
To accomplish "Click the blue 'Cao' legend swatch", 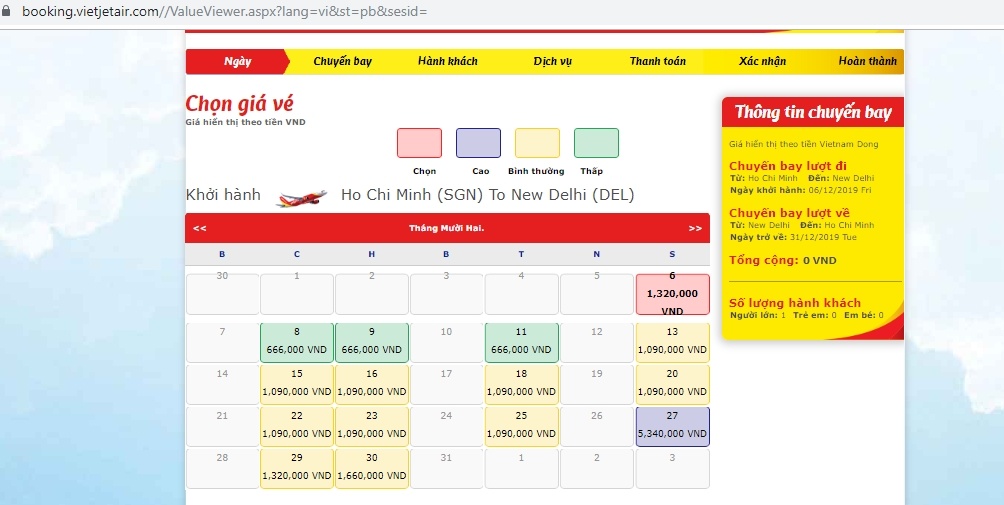I will (478, 143).
